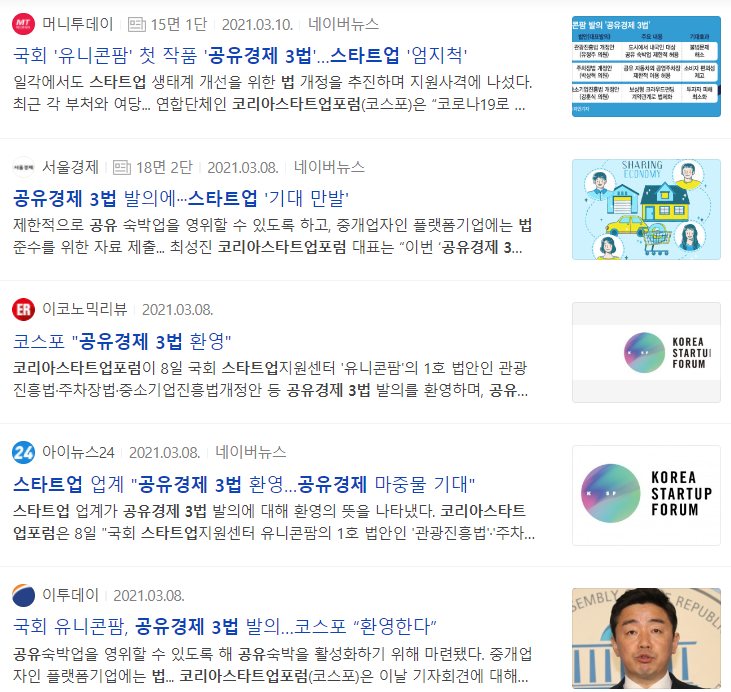Click the 이코노믹리뷰 publisher name
731x692 pixels.
pos(85,310)
